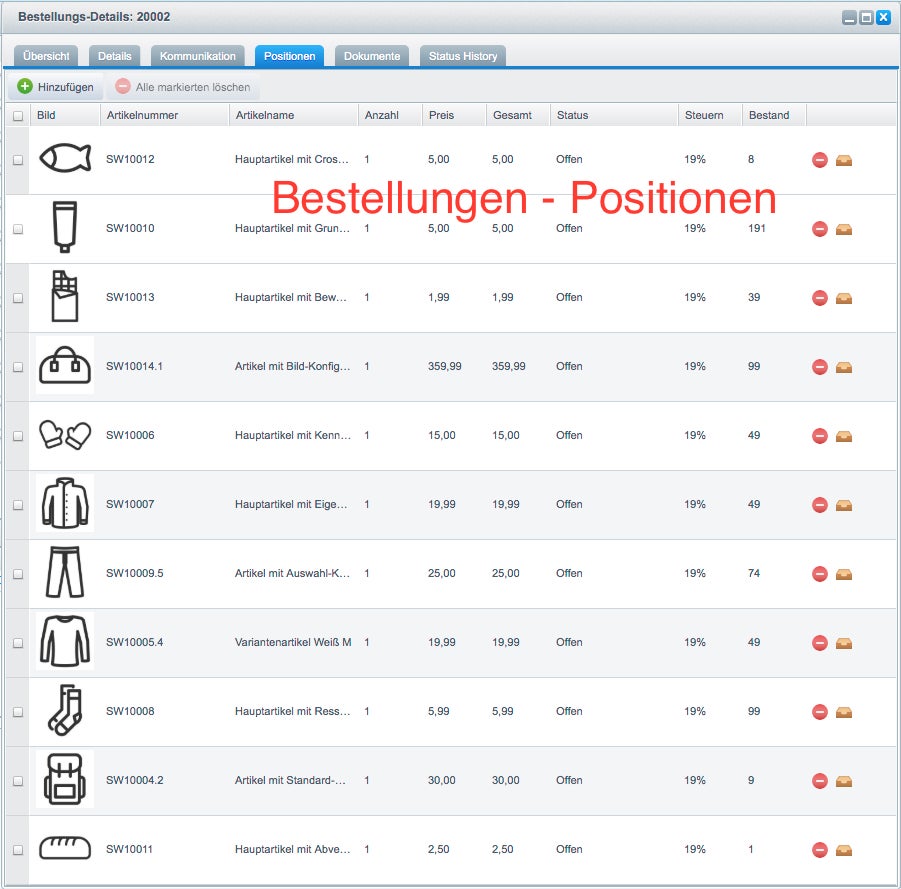Open article box icon for SW10010
The height and width of the screenshot is (889, 901).
pyautogui.click(x=844, y=229)
